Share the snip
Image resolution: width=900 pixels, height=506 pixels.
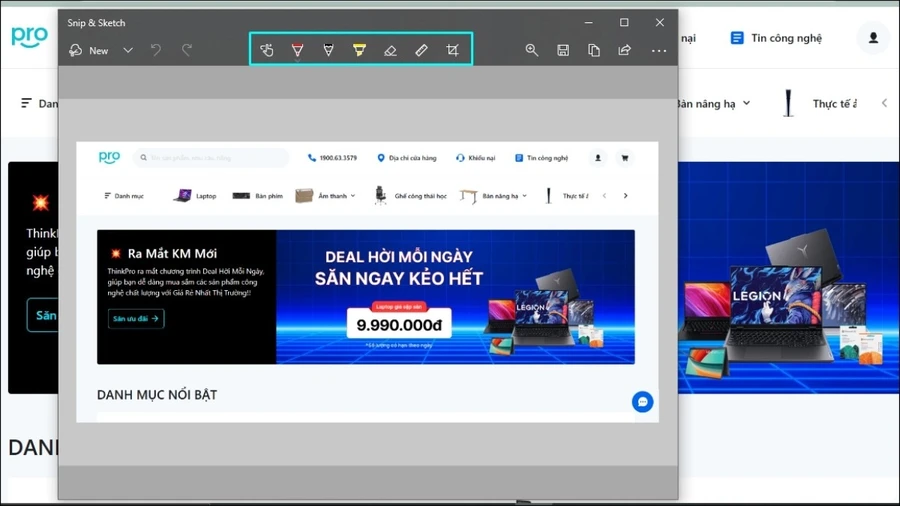[x=624, y=50]
